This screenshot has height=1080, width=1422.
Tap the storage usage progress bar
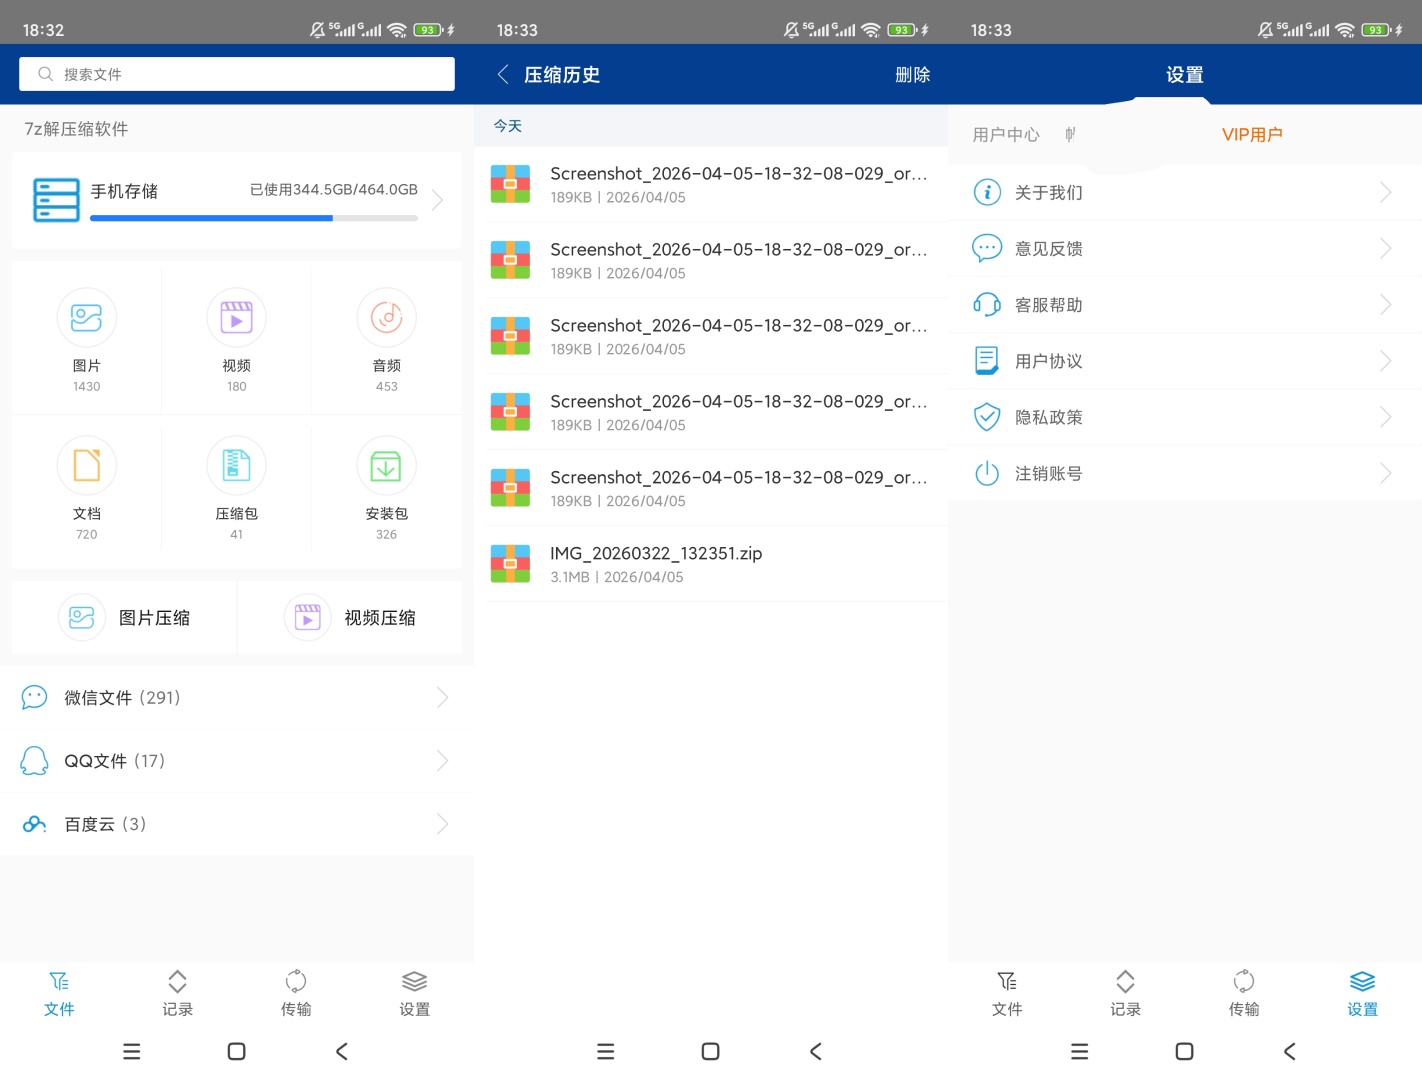253,218
